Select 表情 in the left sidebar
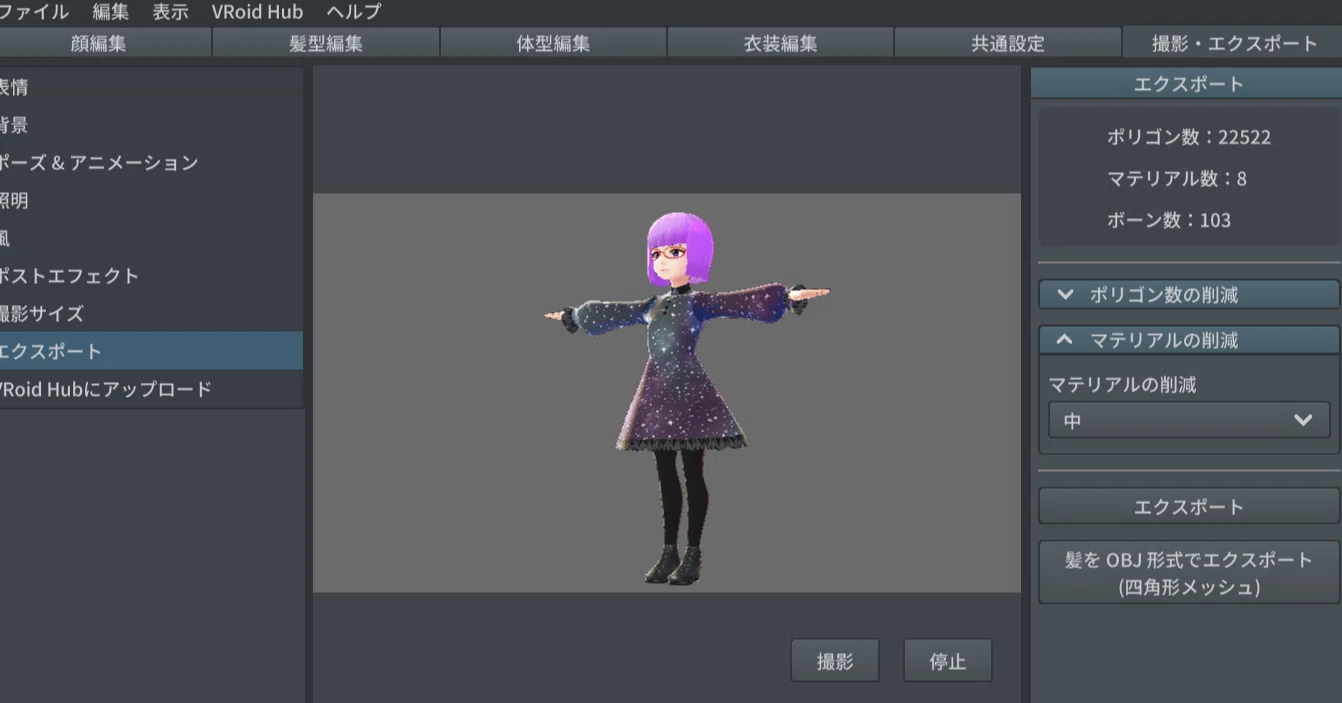Image resolution: width=1342 pixels, height=703 pixels. 150,87
